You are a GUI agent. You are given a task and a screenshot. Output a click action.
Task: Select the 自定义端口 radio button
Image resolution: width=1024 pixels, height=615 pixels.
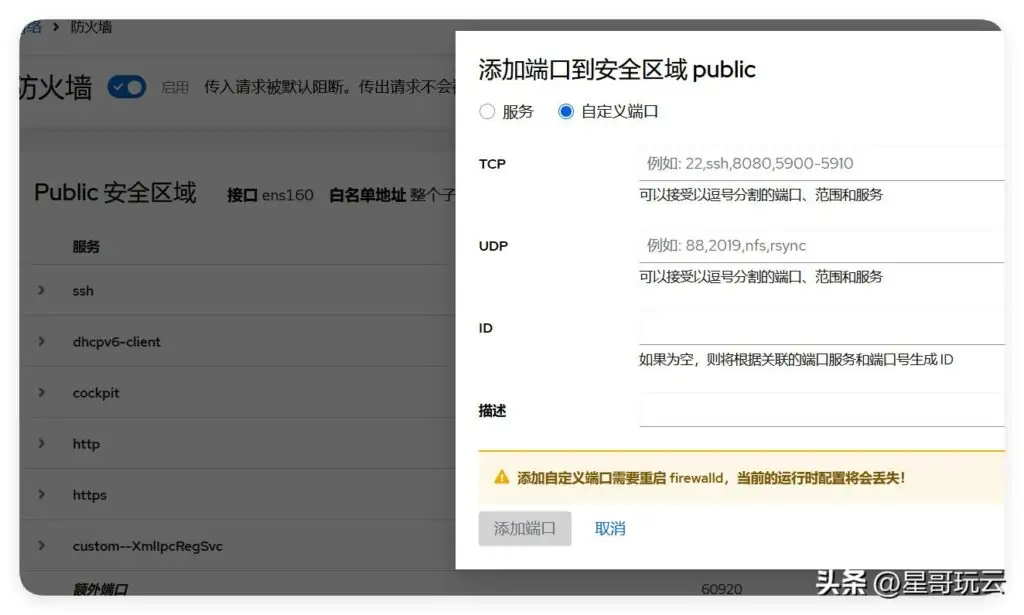coord(564,112)
